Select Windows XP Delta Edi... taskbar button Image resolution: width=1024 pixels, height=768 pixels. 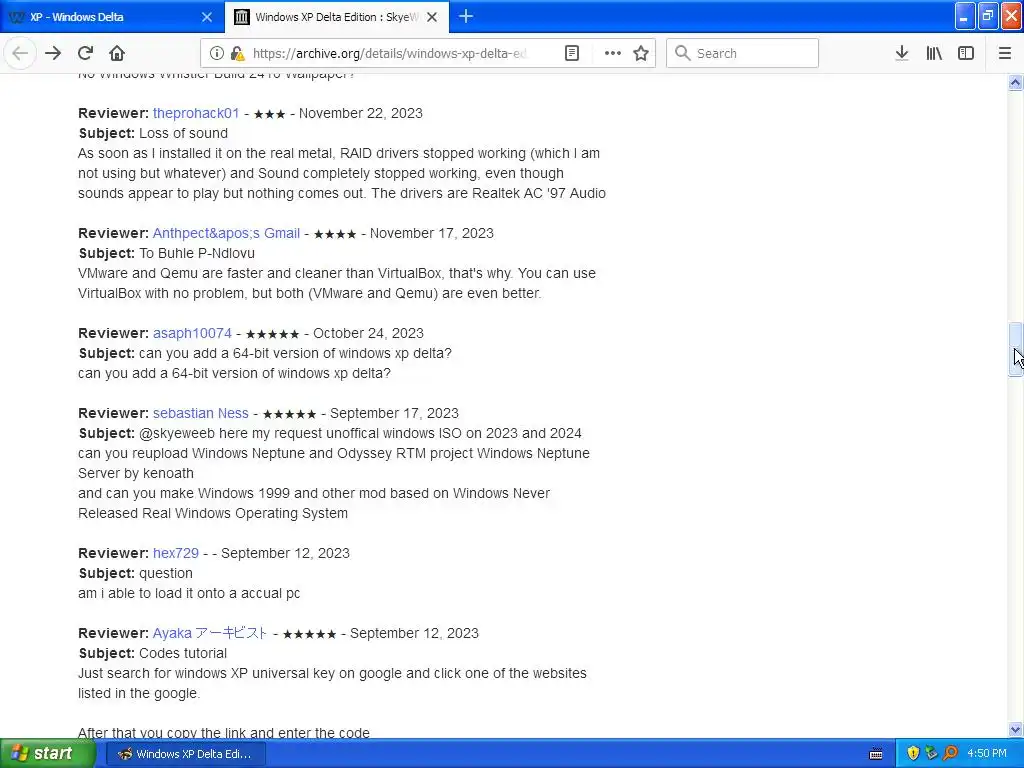pos(185,754)
